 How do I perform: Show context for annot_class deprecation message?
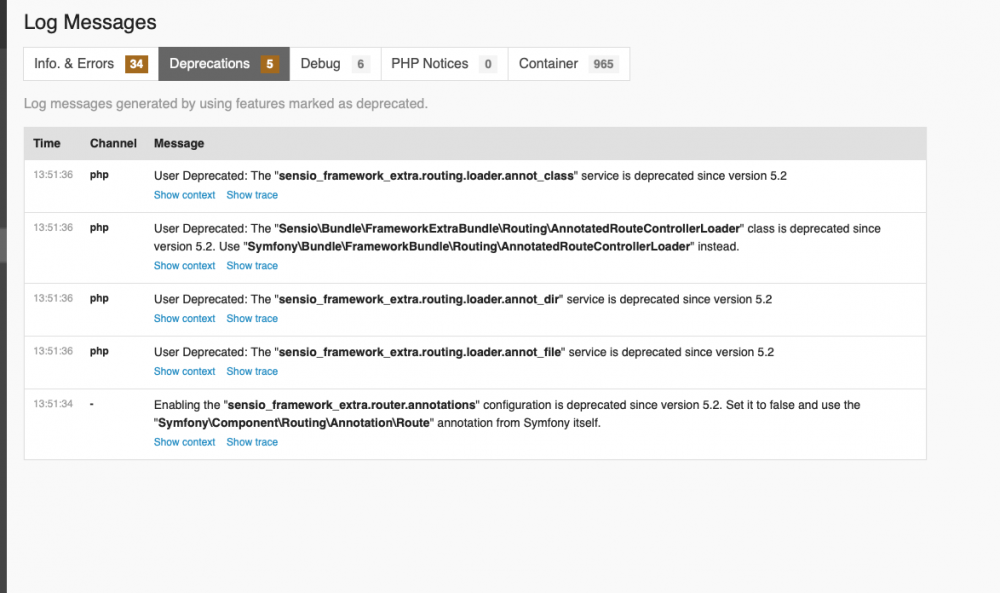tap(184, 194)
